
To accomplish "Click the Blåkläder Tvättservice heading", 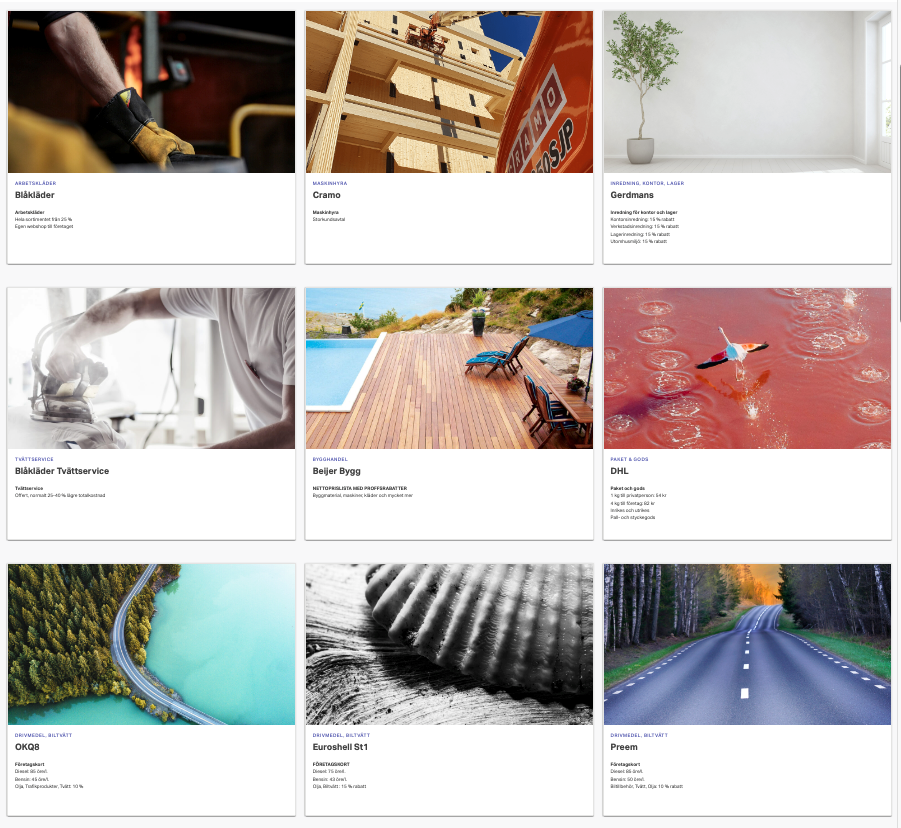I will pos(61,471).
